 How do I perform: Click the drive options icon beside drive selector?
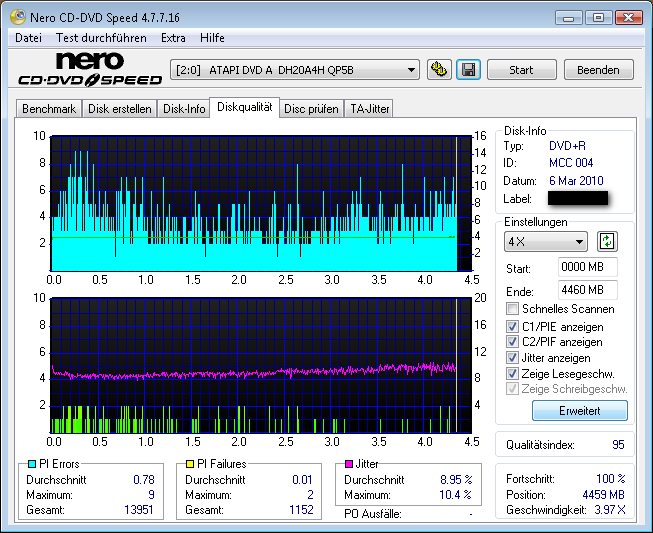click(439, 70)
